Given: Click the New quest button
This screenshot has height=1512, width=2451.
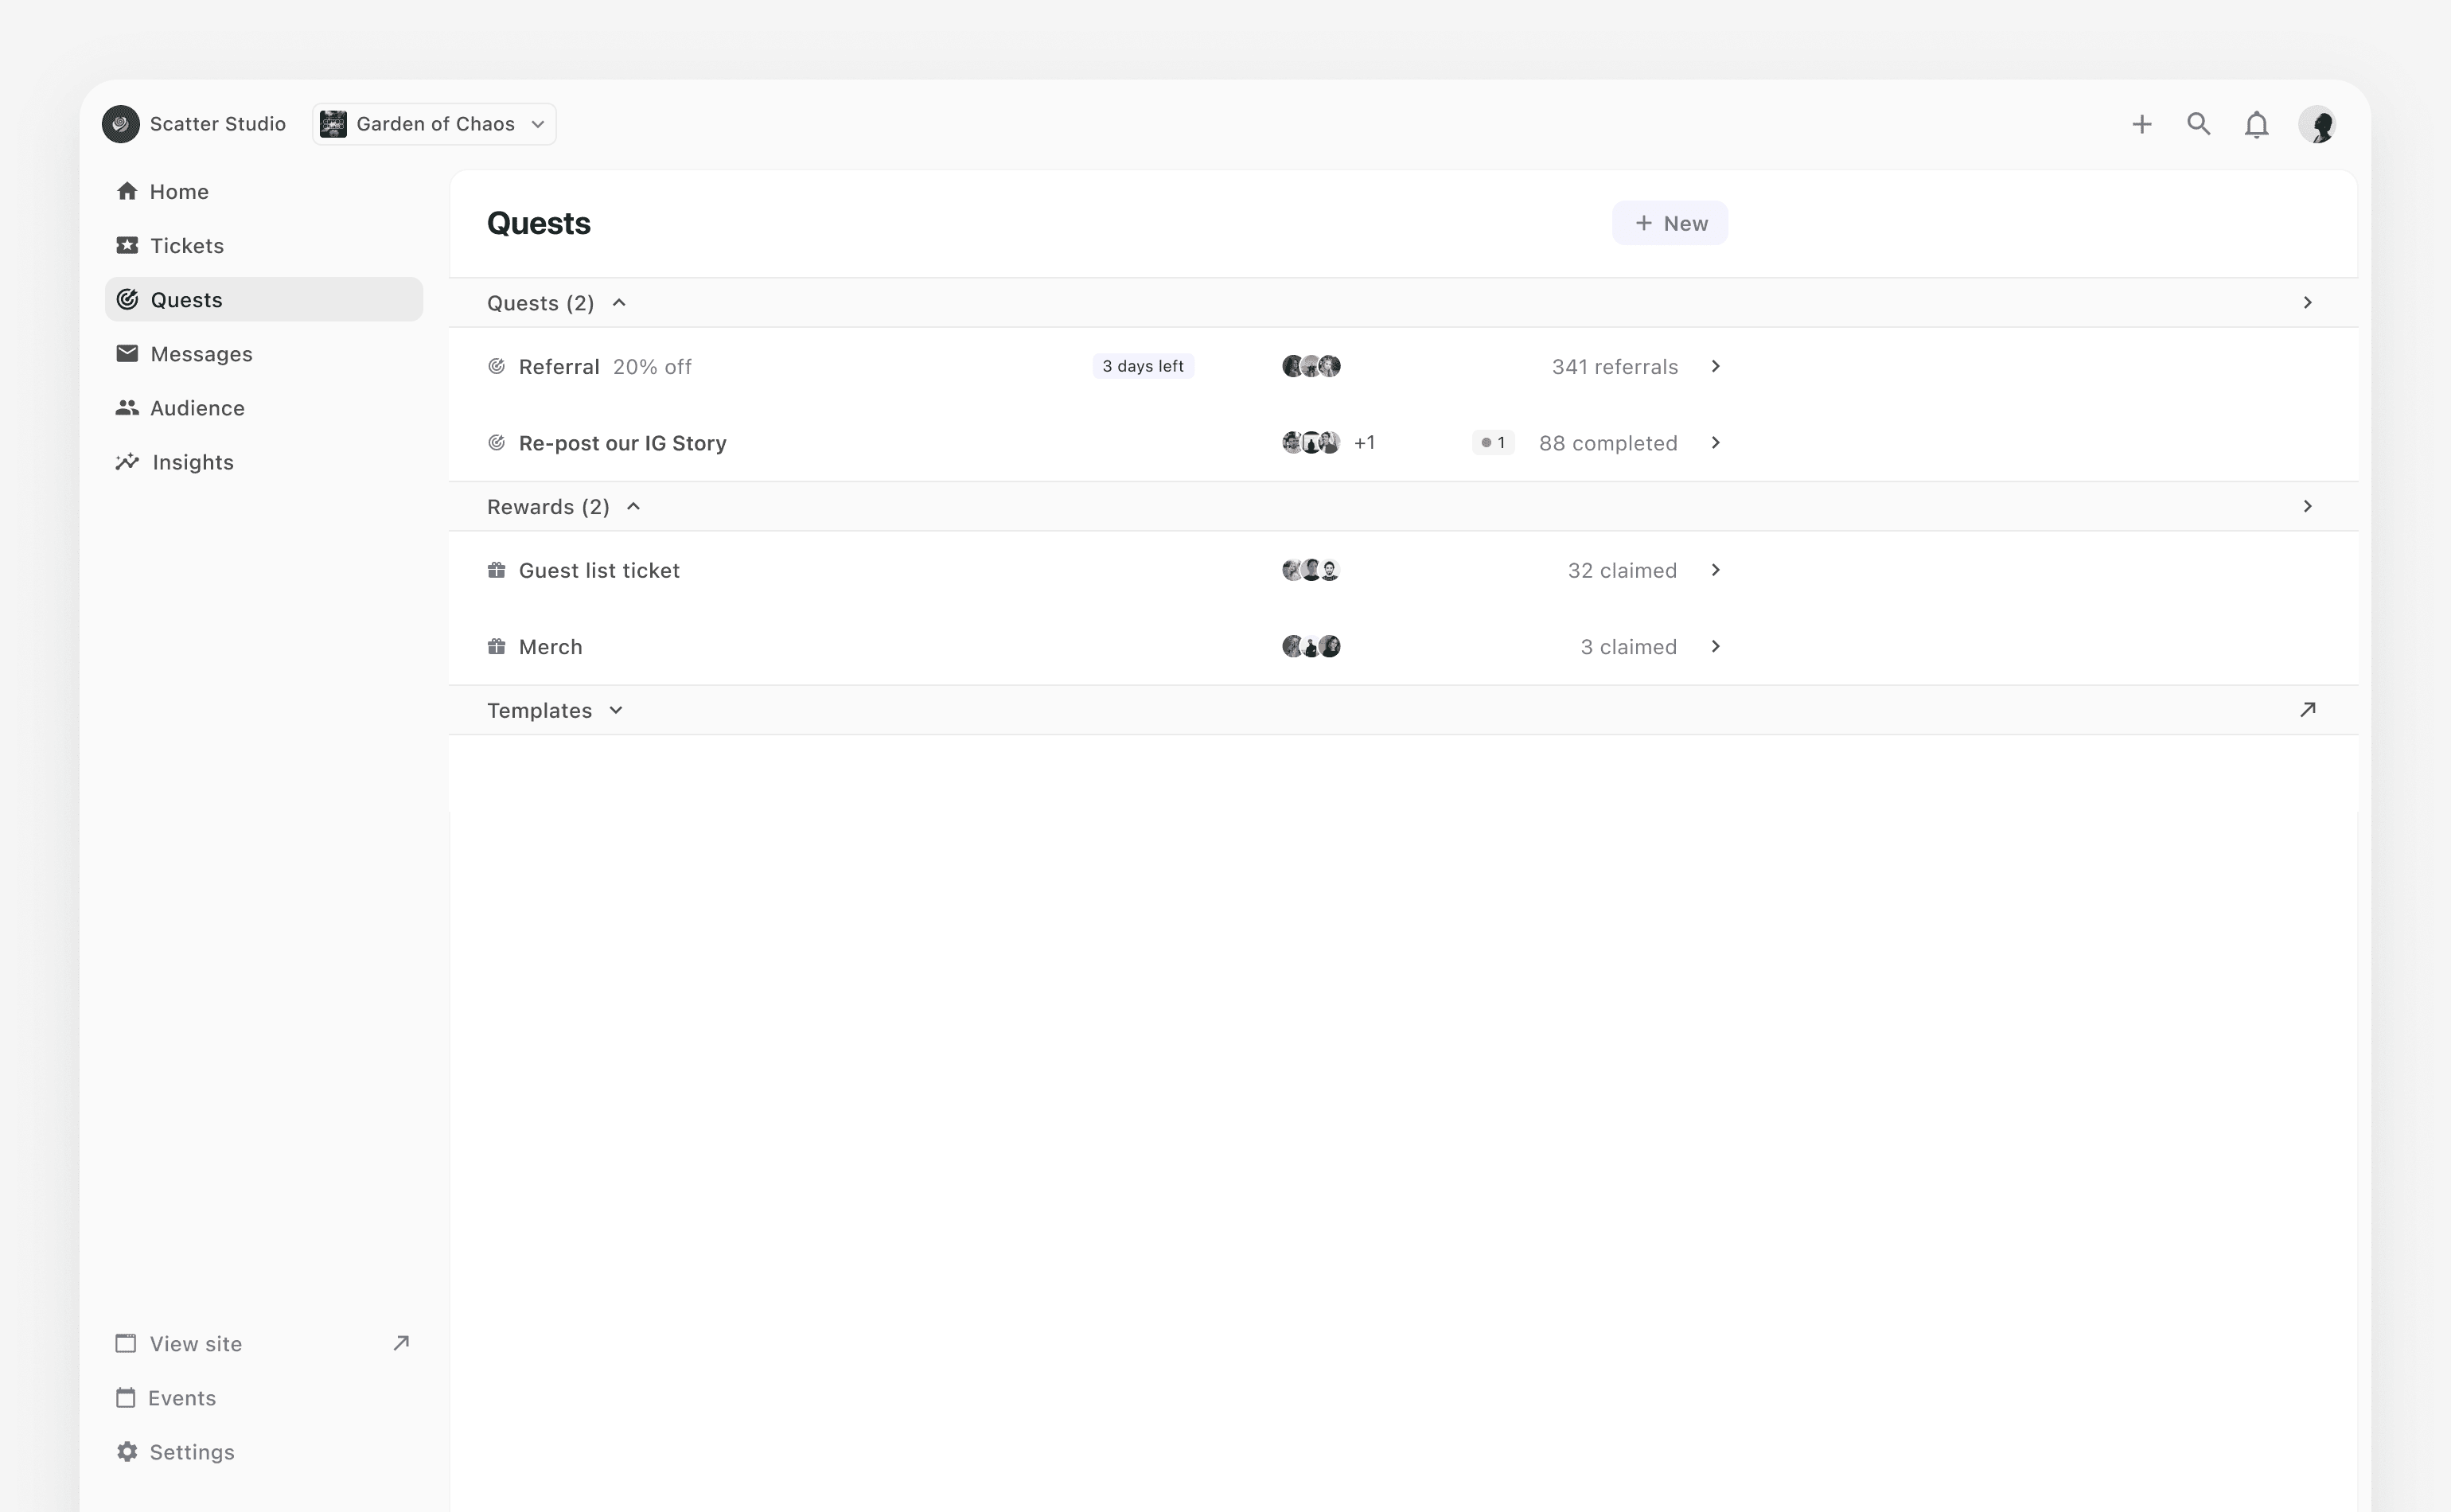Looking at the screenshot, I should 1669,224.
